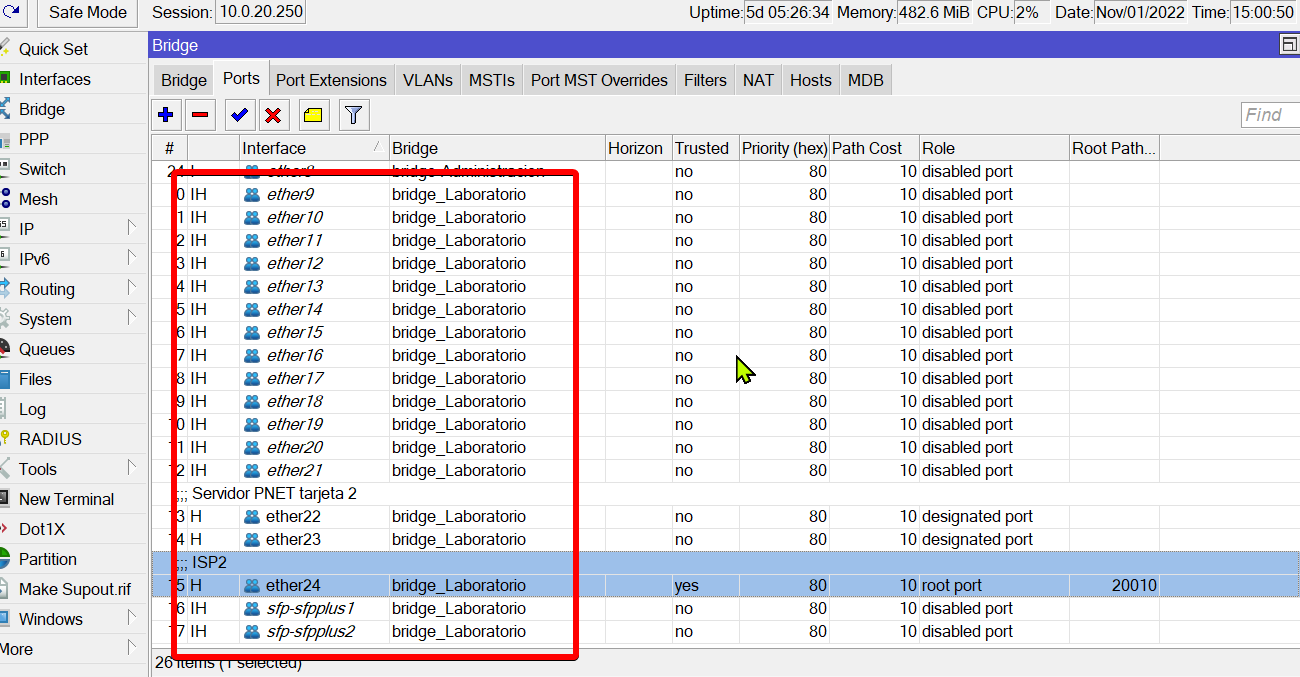Open Bridge in the sidebar

click(42, 109)
